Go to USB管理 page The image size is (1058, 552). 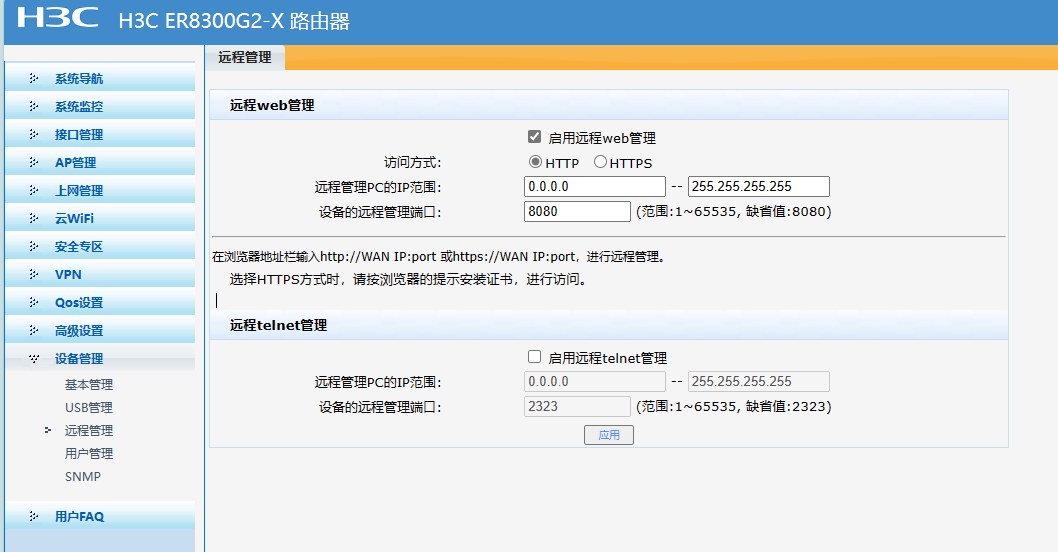click(88, 408)
